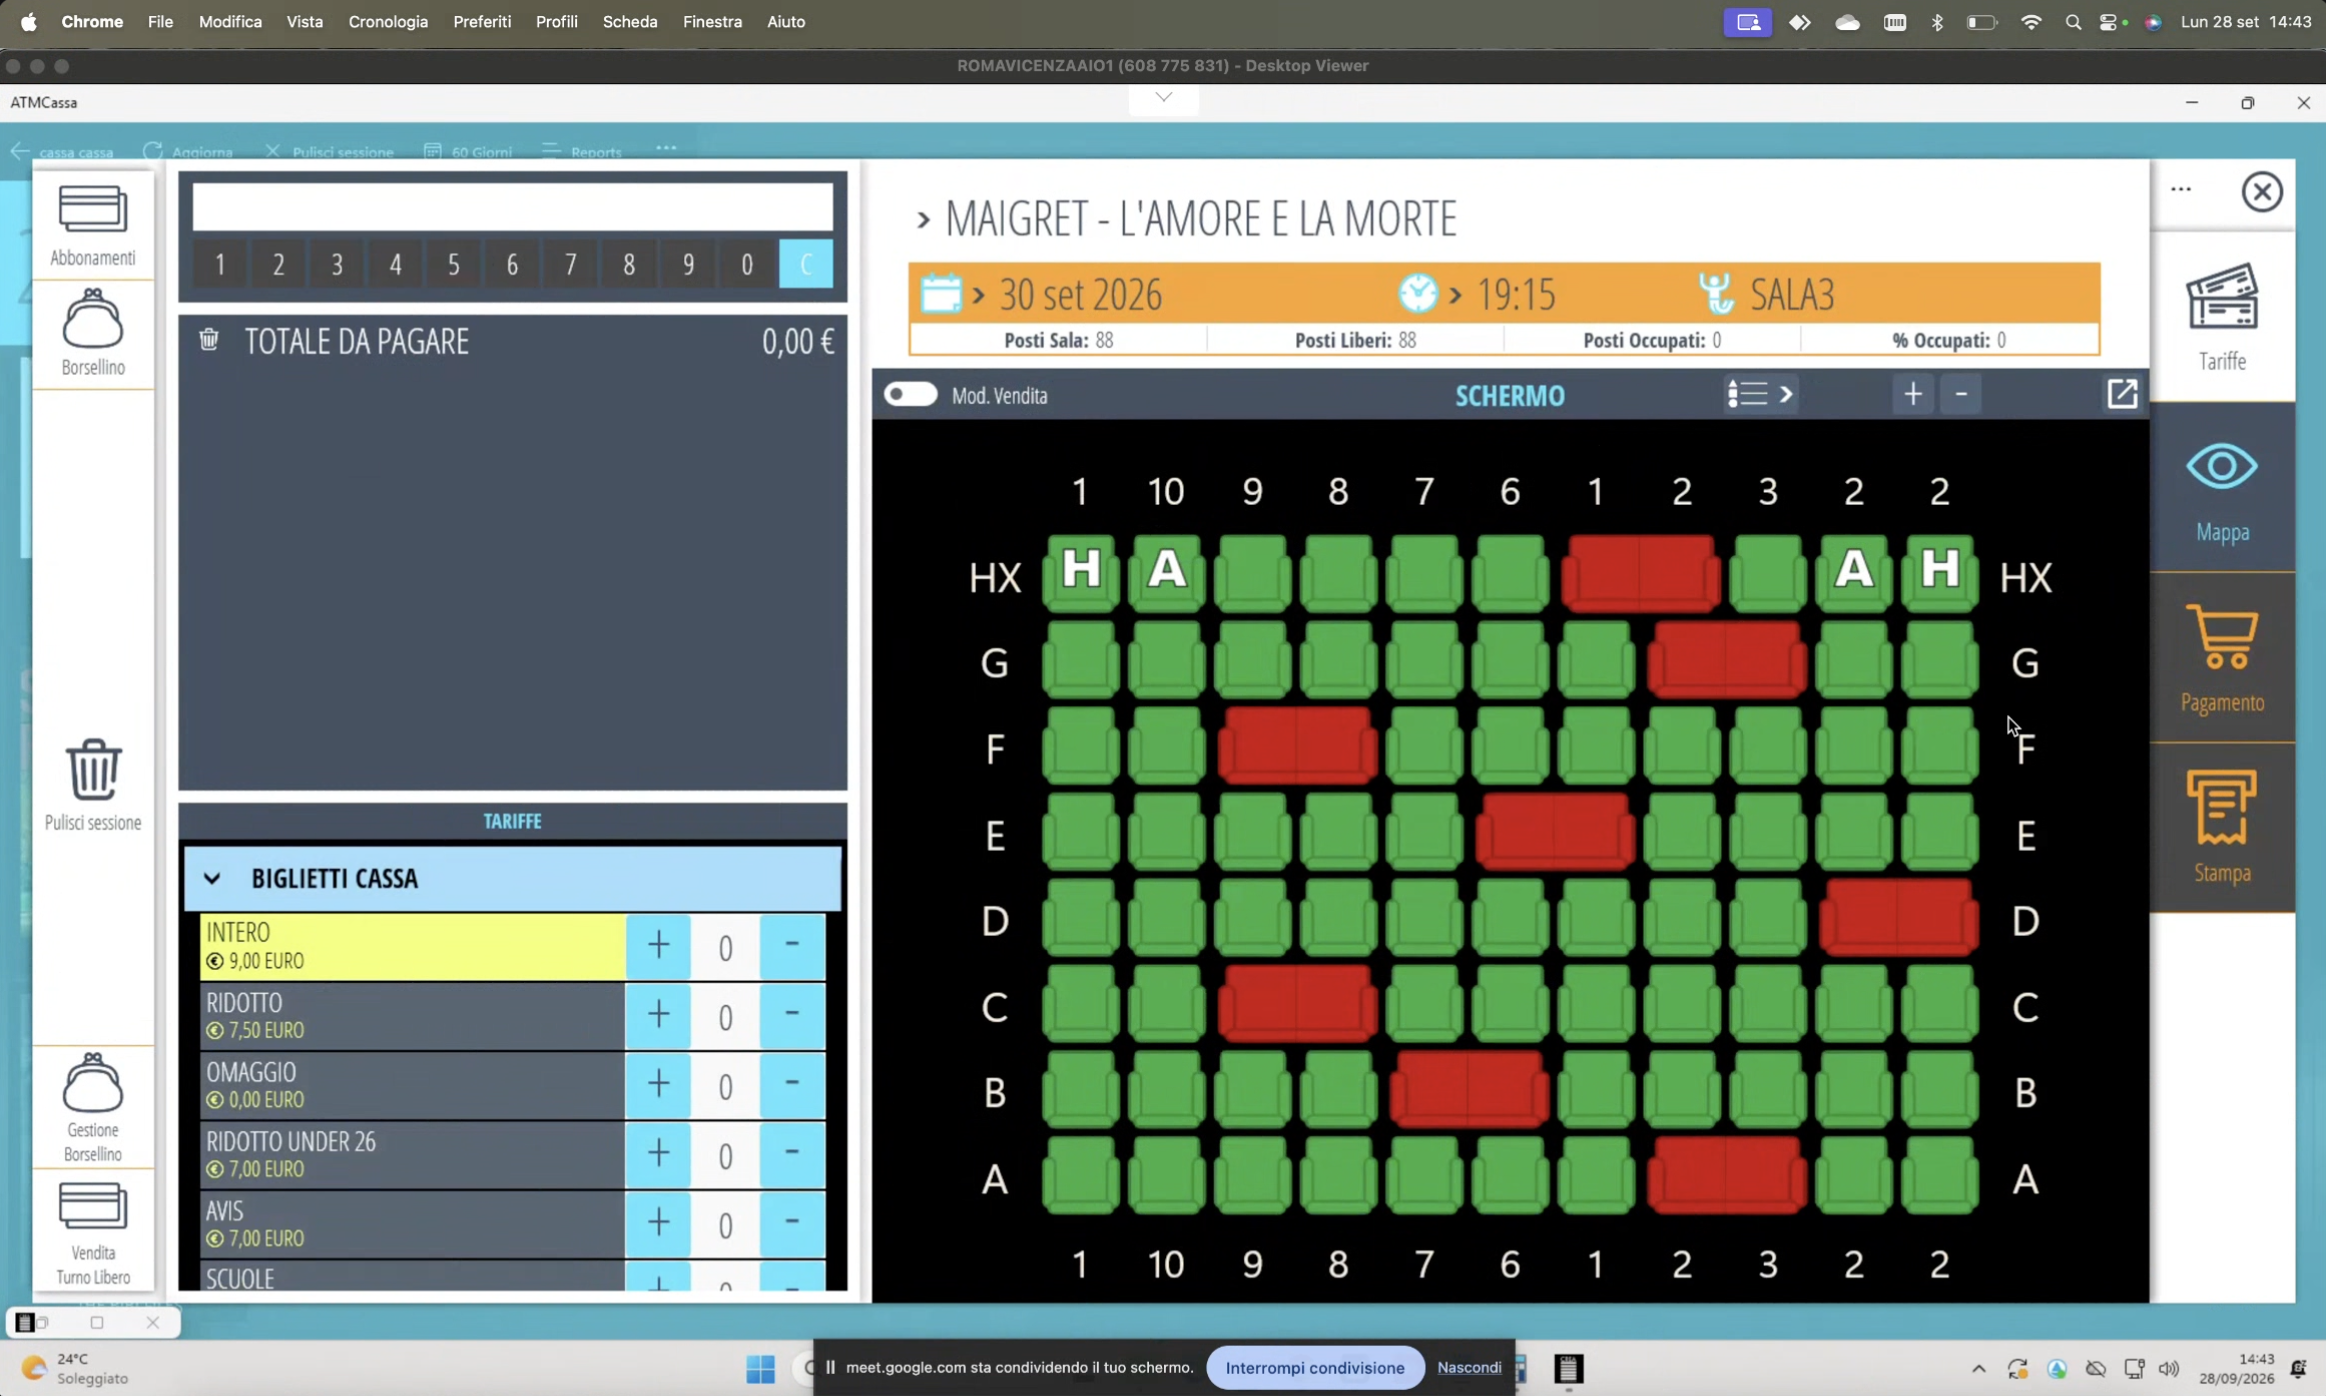Add one AVIS ticket

coord(658,1223)
